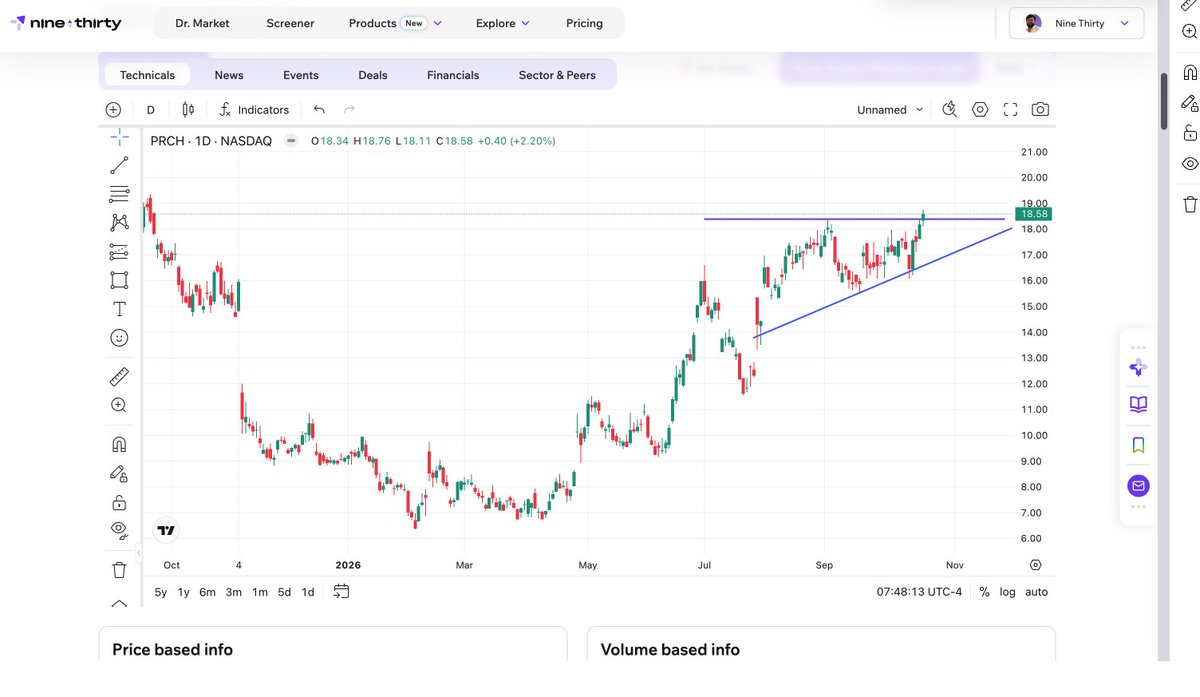The width and height of the screenshot is (1200, 697).
Task: Set the chart range to 1d
Action: pos(308,592)
